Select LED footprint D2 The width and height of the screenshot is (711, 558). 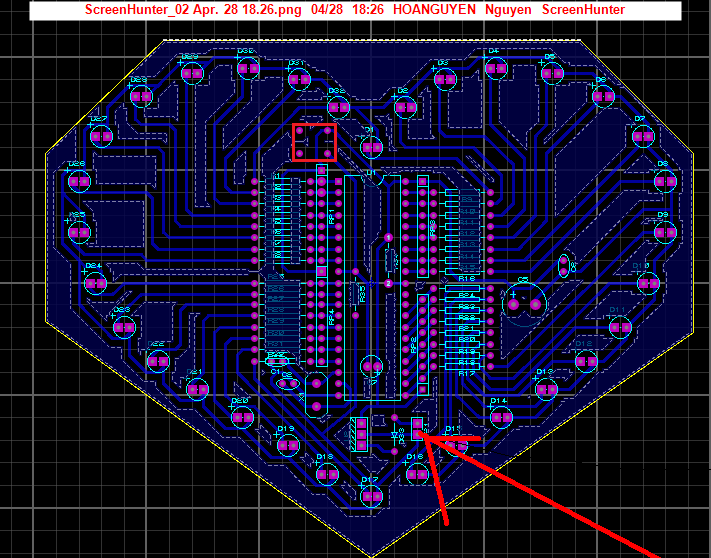coord(406,108)
